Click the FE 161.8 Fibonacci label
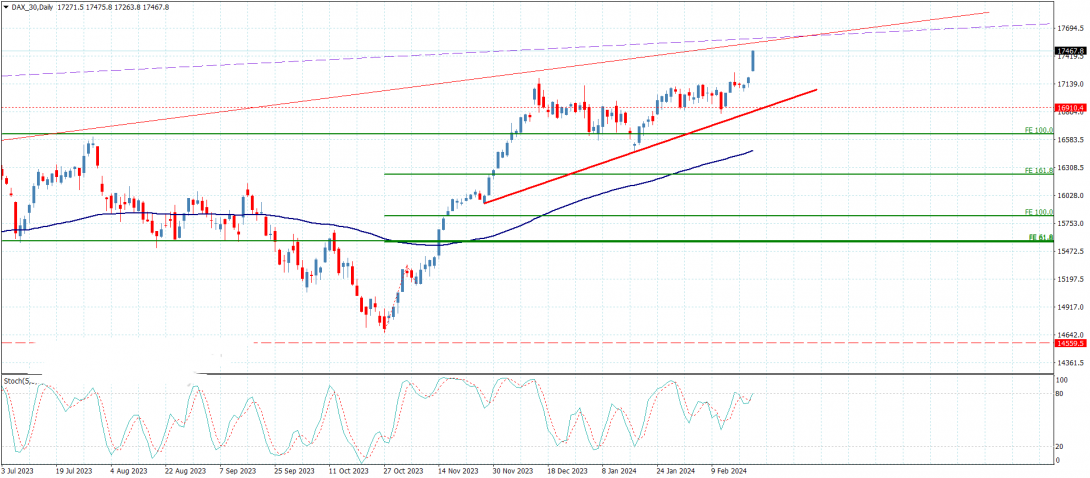The width and height of the screenshot is (1090, 478). [1040, 170]
